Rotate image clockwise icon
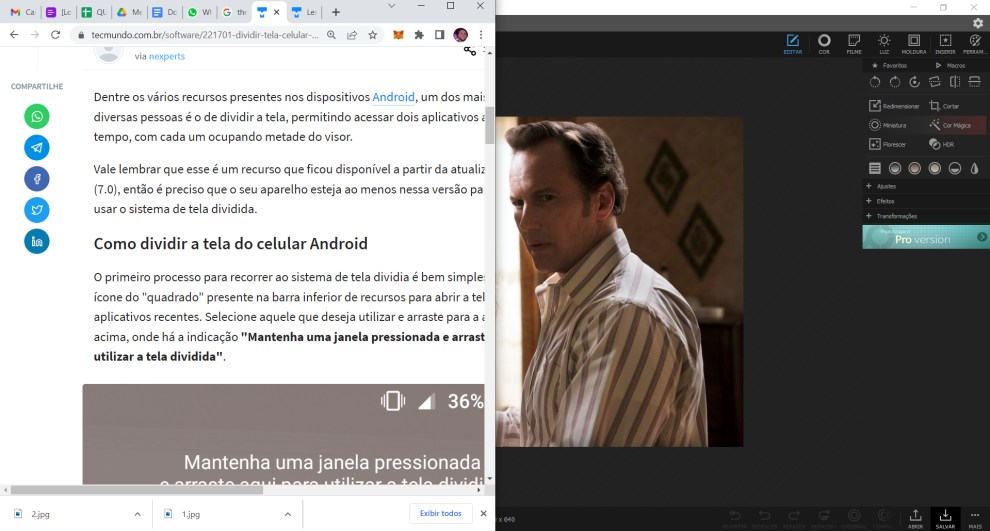Screen dimensions: 990x531 click(x=895, y=81)
